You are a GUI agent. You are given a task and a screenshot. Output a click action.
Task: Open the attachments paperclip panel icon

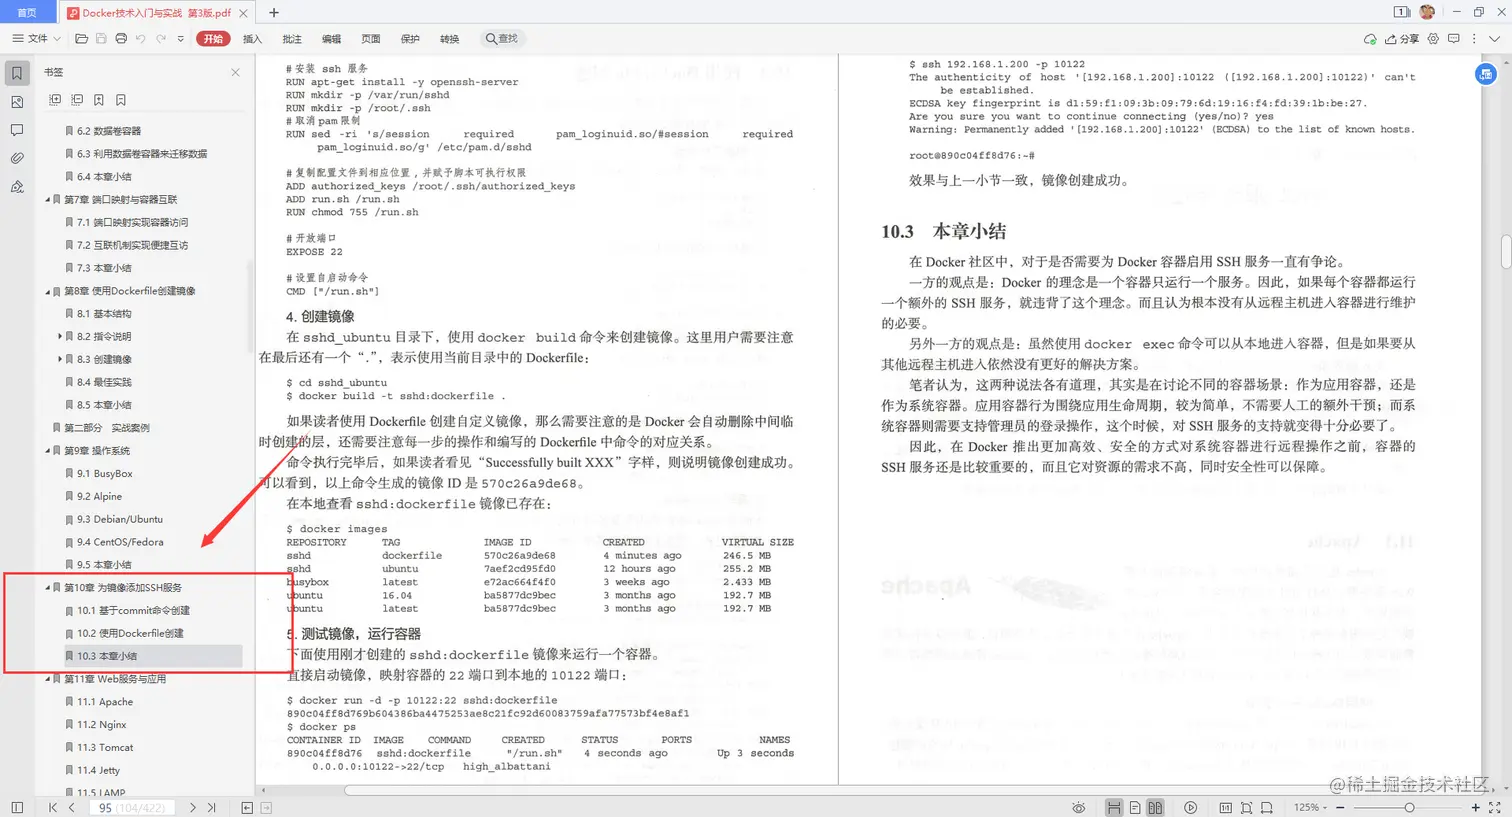[x=15, y=157]
